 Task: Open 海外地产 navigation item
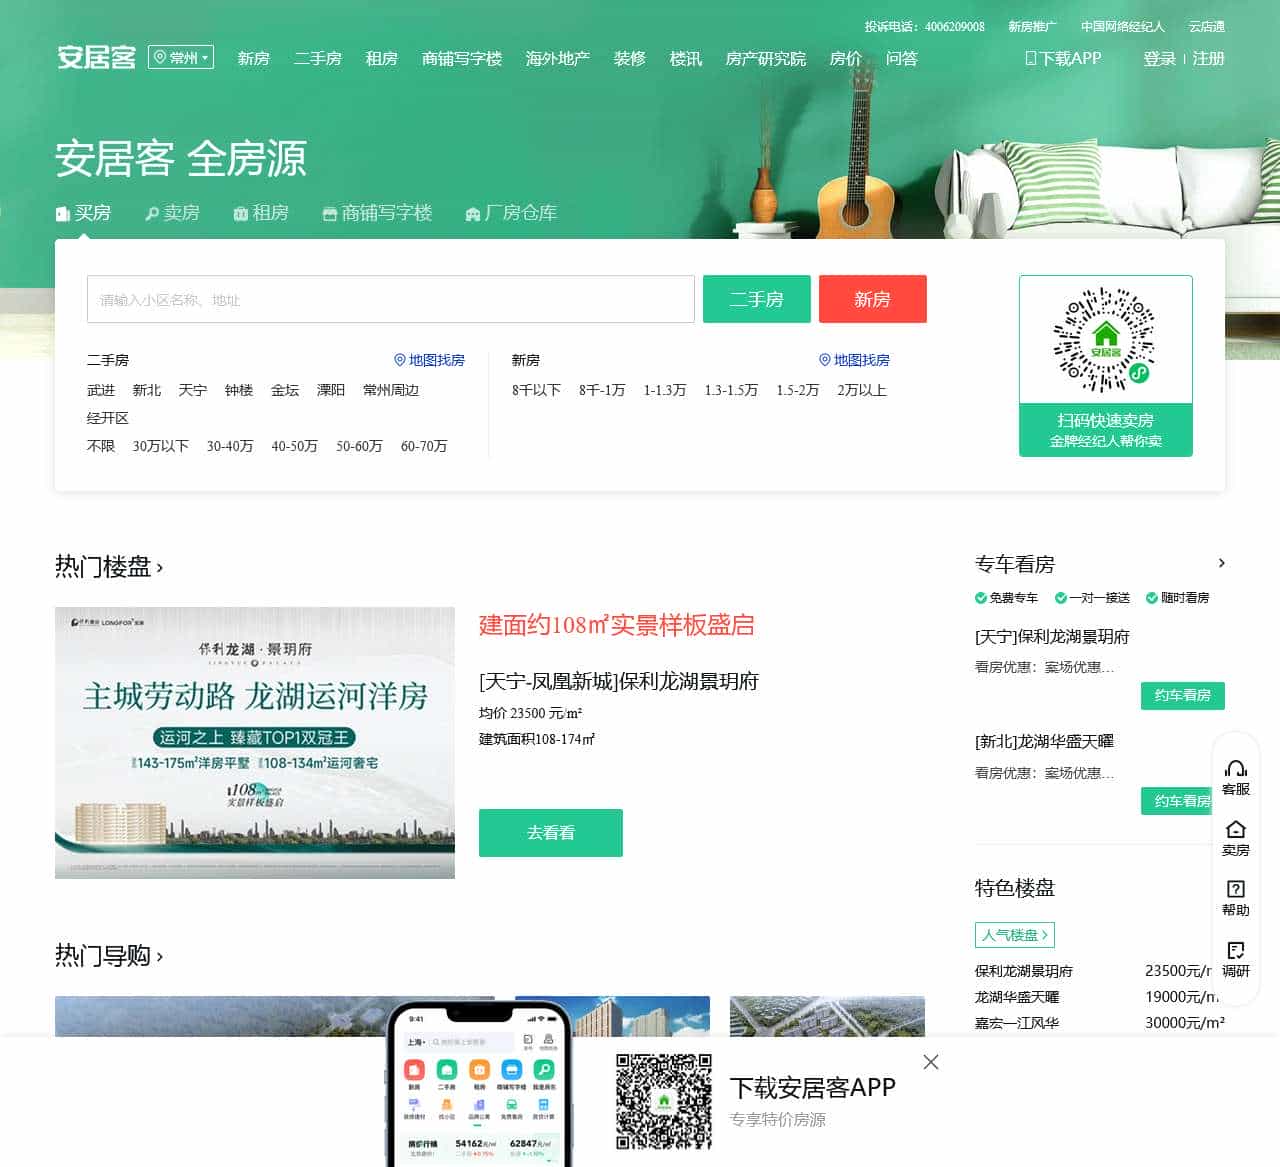pyautogui.click(x=558, y=59)
